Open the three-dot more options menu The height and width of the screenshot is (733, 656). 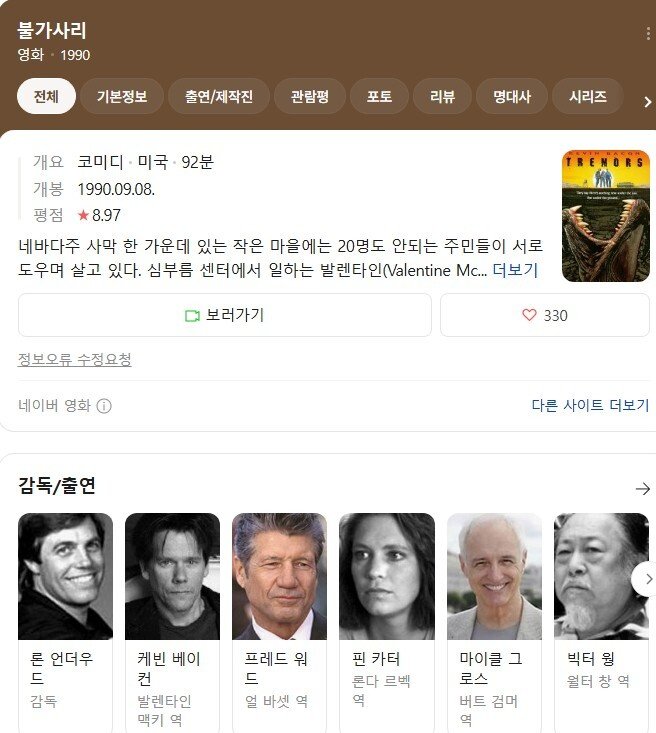pyautogui.click(x=648, y=34)
